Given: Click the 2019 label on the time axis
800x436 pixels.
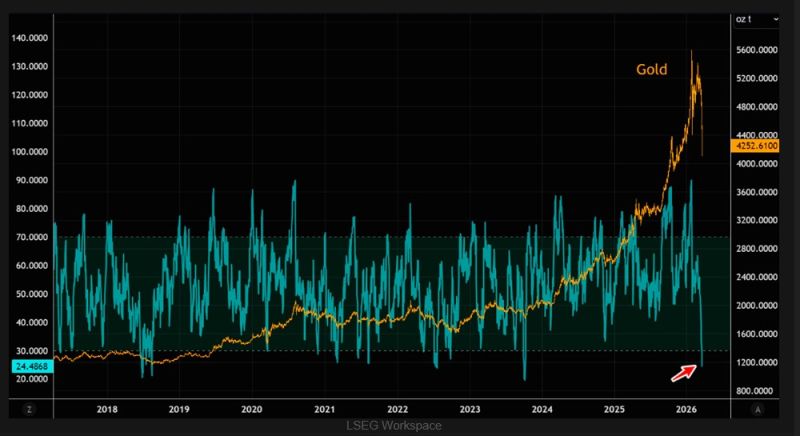Looking at the screenshot, I should coord(179,409).
